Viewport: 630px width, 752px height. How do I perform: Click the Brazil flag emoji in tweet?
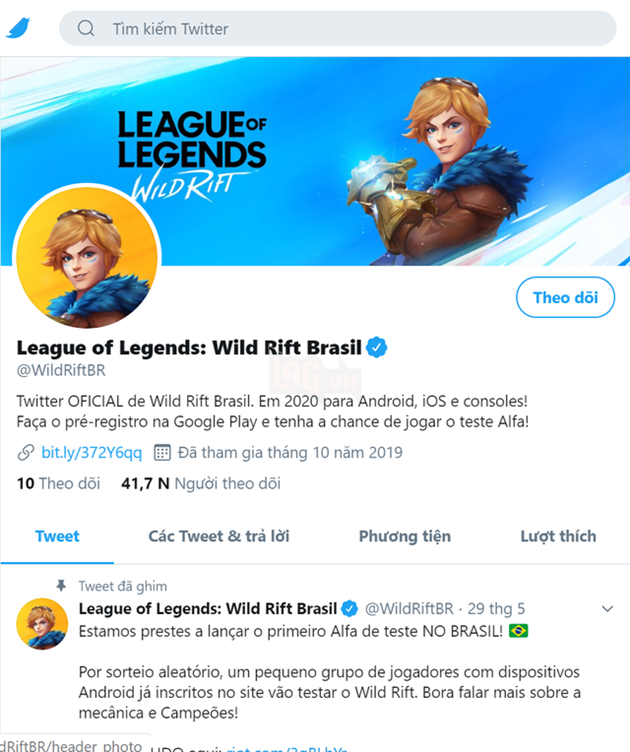pos(518,631)
